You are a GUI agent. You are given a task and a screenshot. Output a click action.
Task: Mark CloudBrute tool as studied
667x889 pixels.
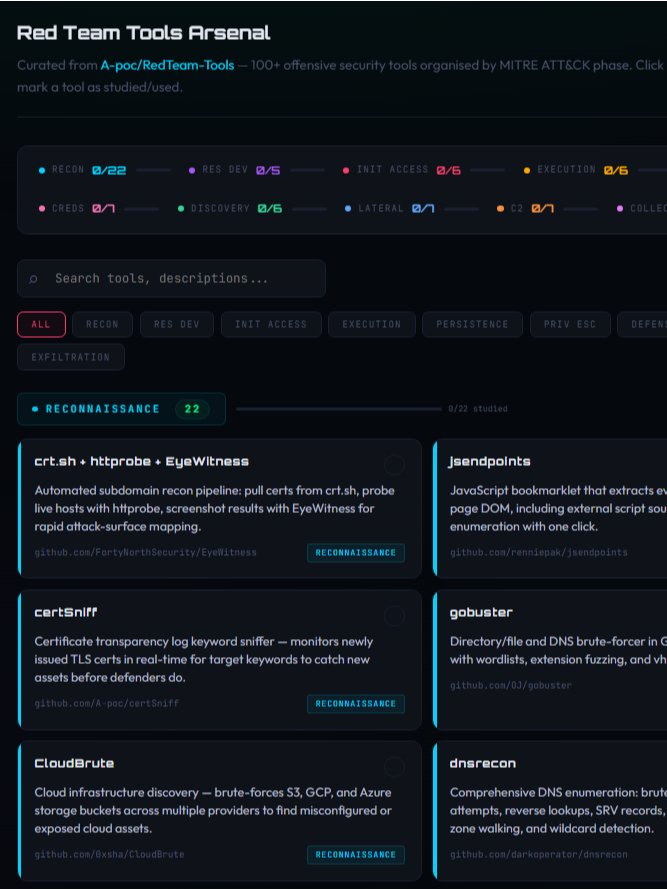click(x=394, y=767)
